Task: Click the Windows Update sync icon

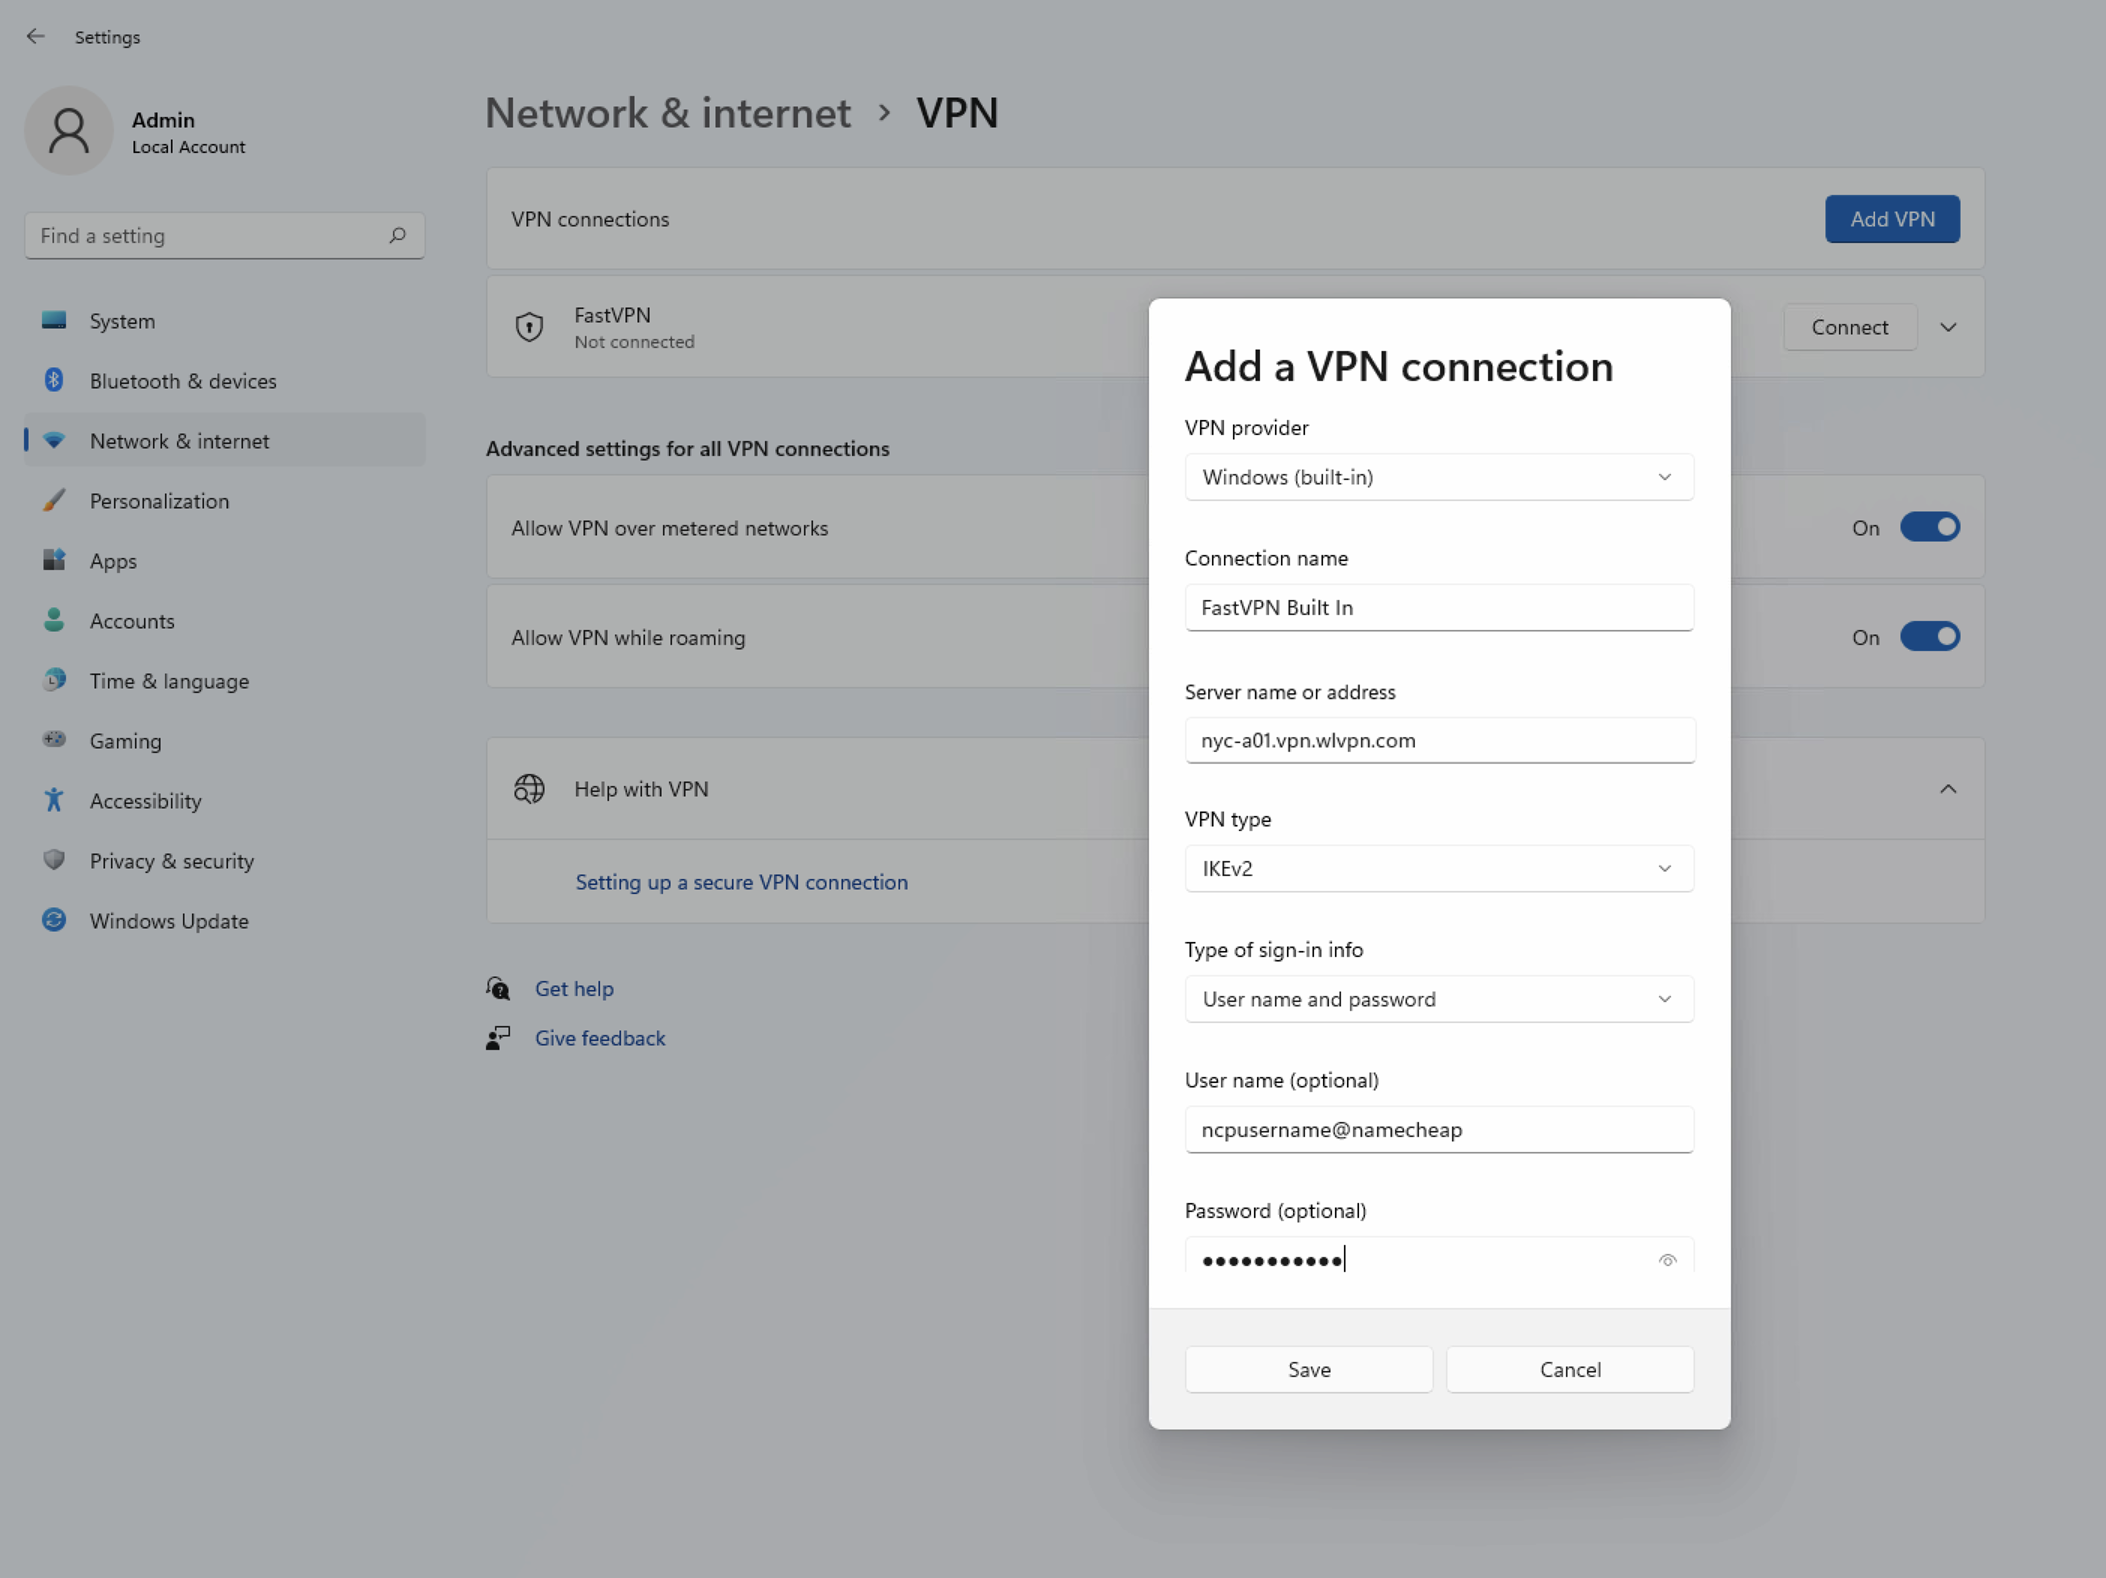Action: point(54,921)
